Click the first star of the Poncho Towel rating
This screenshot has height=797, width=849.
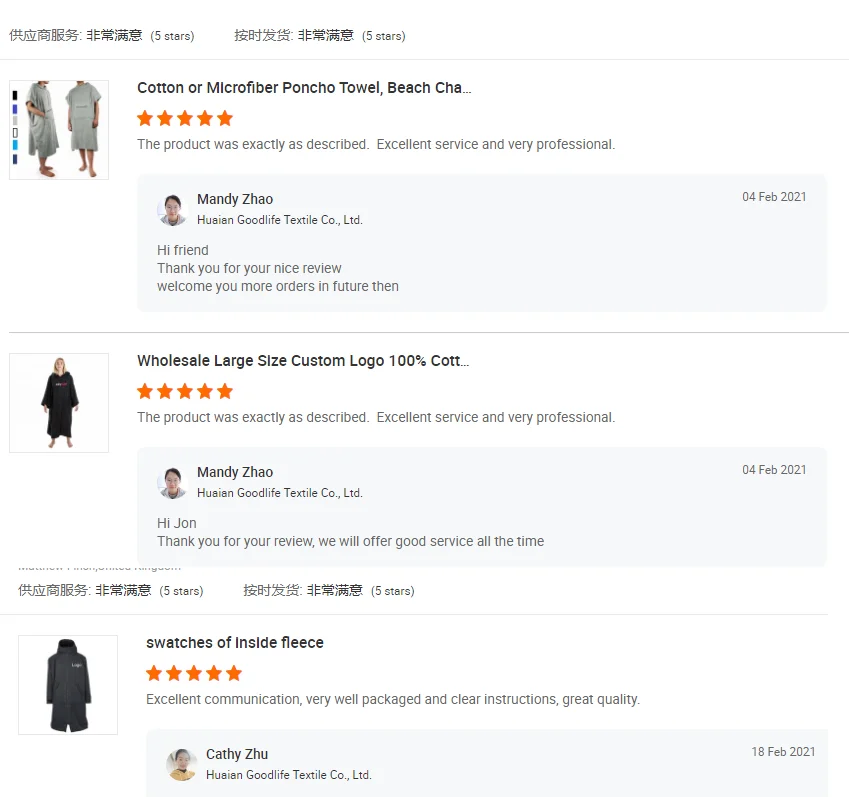[145, 118]
